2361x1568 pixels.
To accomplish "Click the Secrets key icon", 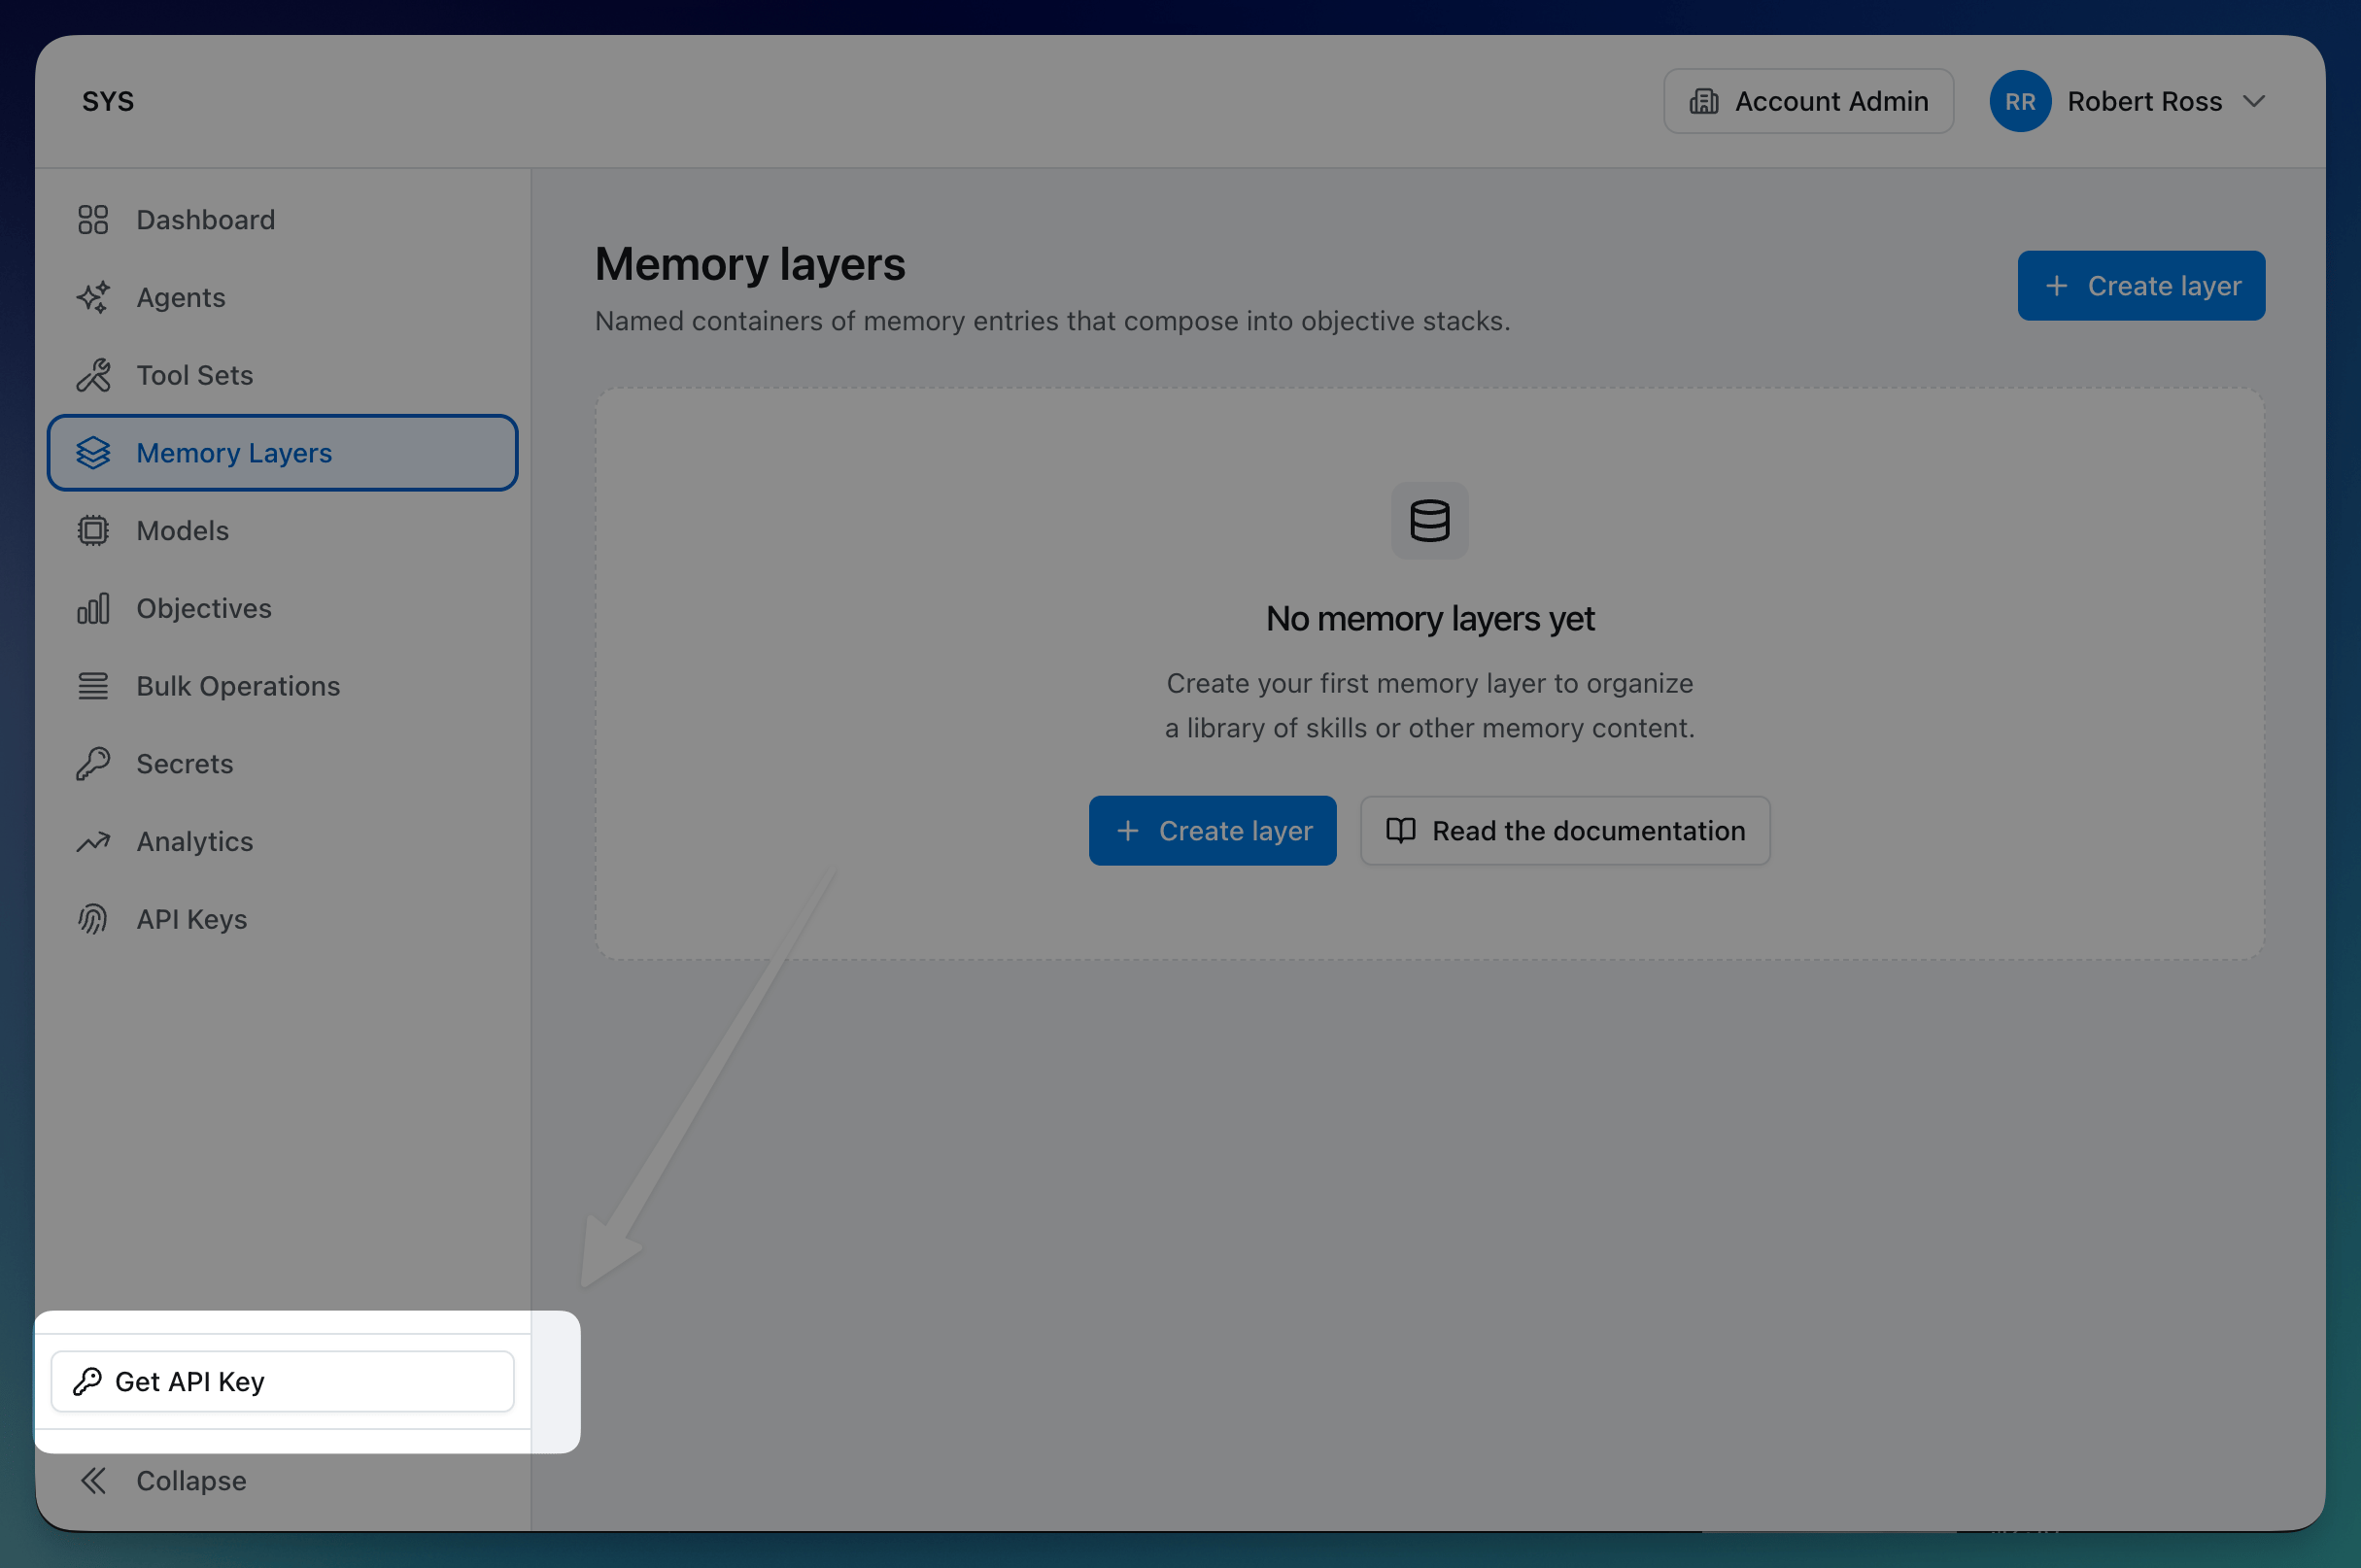I will click(x=93, y=764).
